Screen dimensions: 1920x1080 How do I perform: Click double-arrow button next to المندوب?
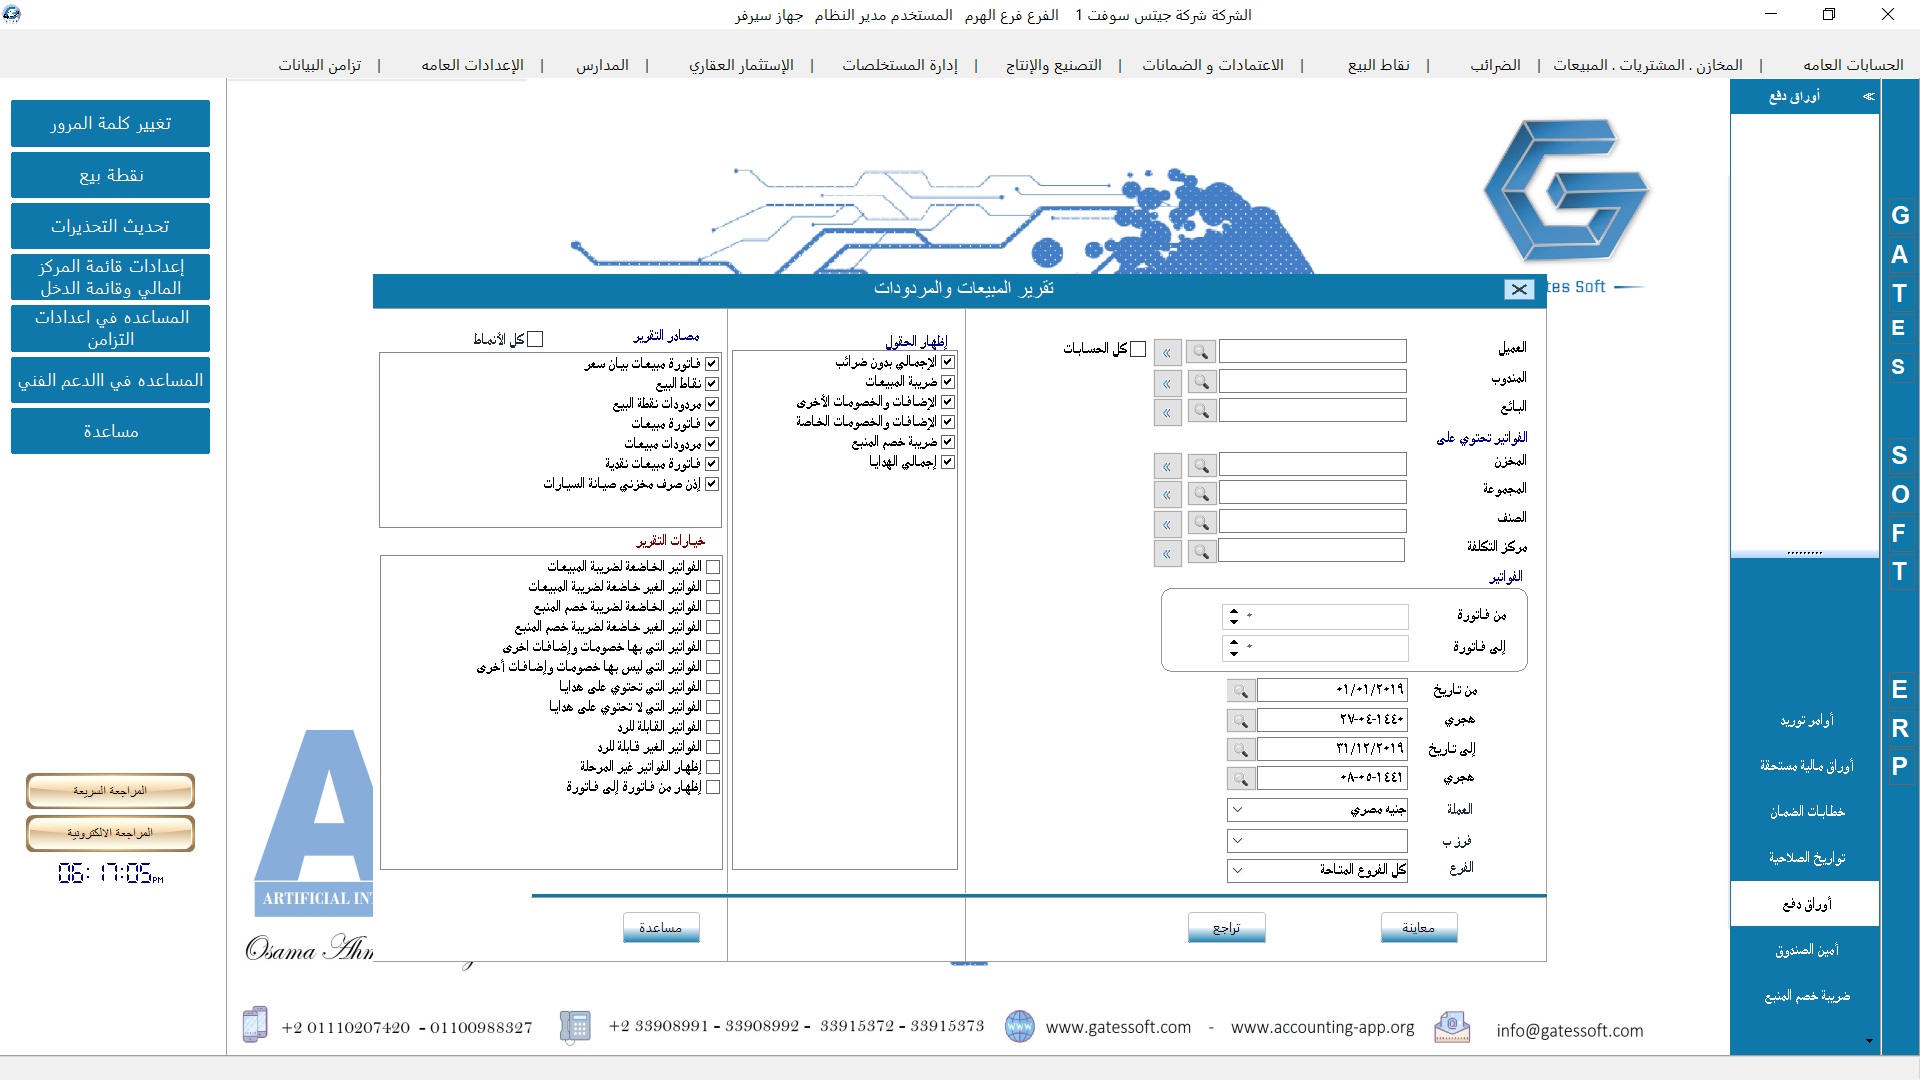(1167, 382)
